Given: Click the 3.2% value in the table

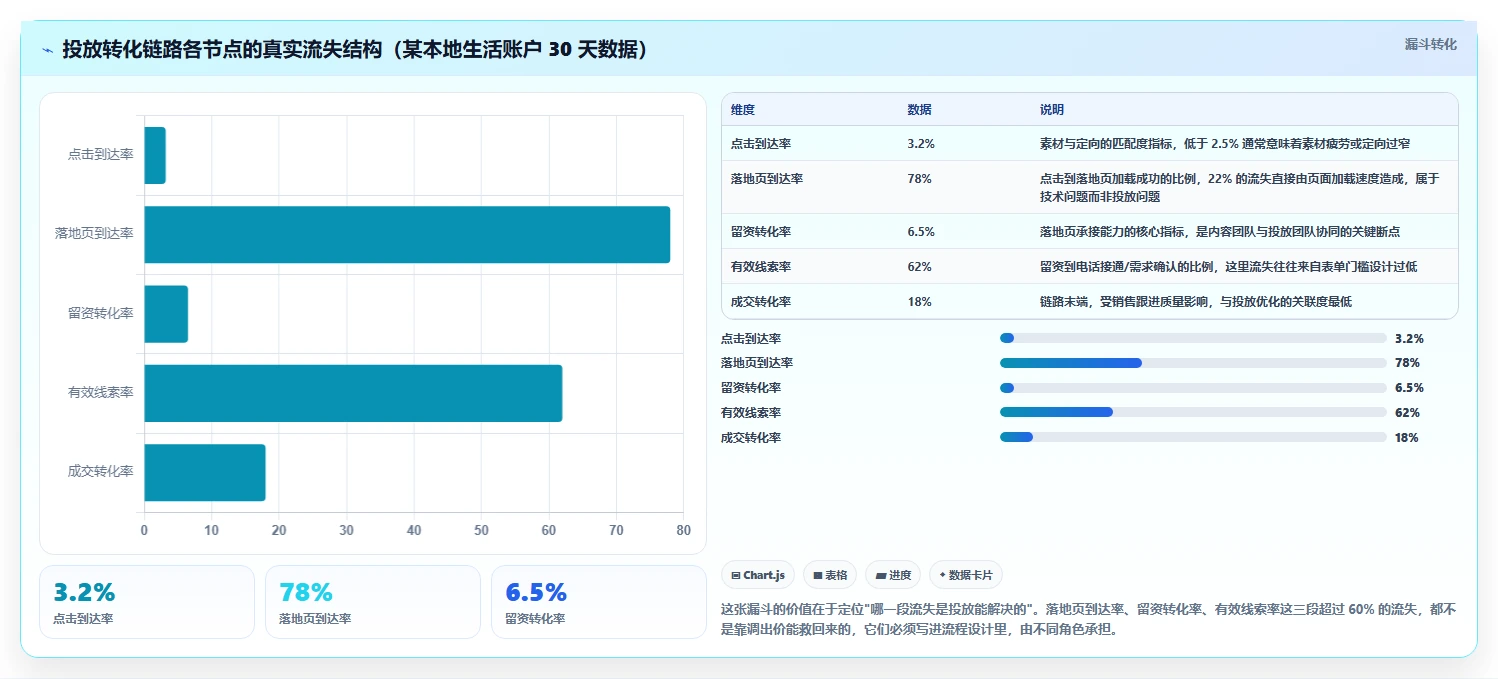Looking at the screenshot, I should click(921, 144).
